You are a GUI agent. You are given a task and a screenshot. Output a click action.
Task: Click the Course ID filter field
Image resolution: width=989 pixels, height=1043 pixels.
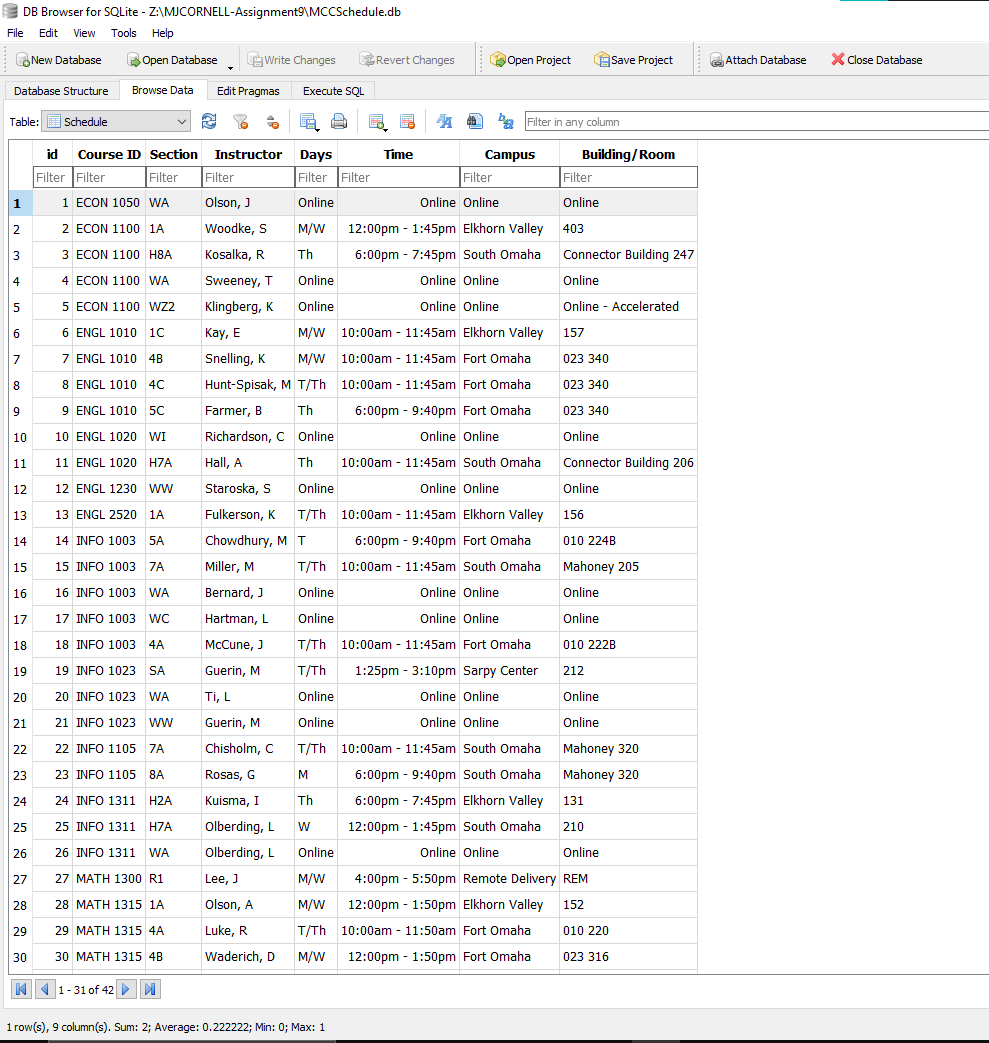click(x=109, y=177)
